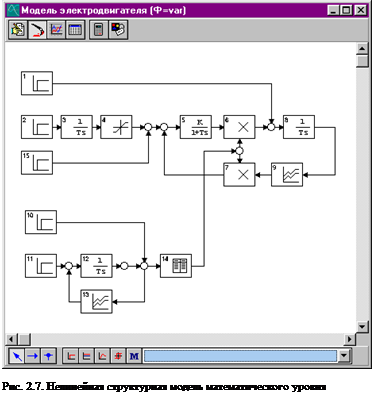This screenshot has width=376, height=399.
Task: Click the horizontal scrollbar right arrow
Action: pos(350,339)
